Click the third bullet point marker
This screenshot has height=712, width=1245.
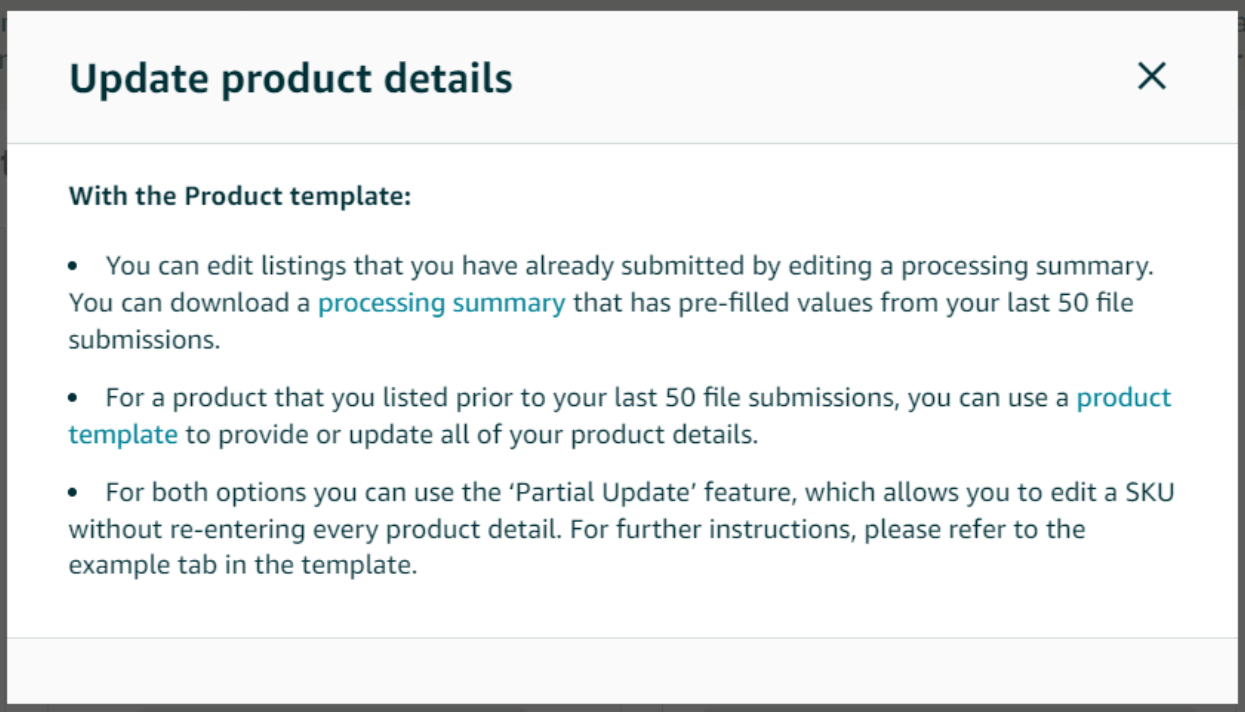point(73,492)
